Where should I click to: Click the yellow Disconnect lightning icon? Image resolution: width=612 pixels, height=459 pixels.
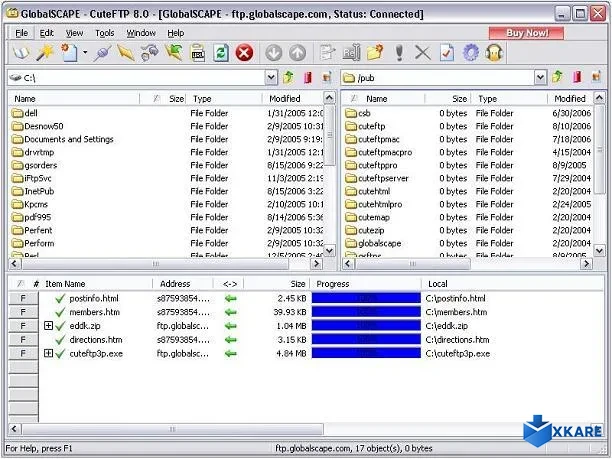125,53
